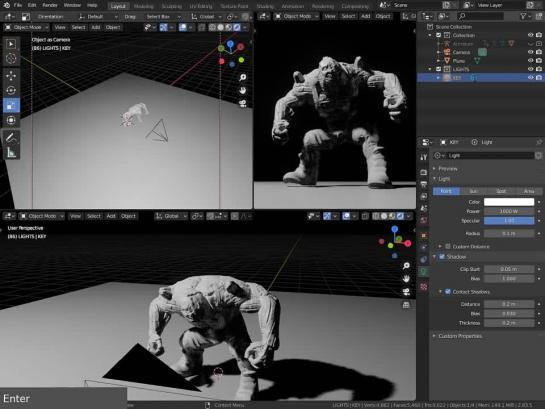Click the Blender logo menu icon
The height and width of the screenshot is (409, 545).
coord(7,5)
